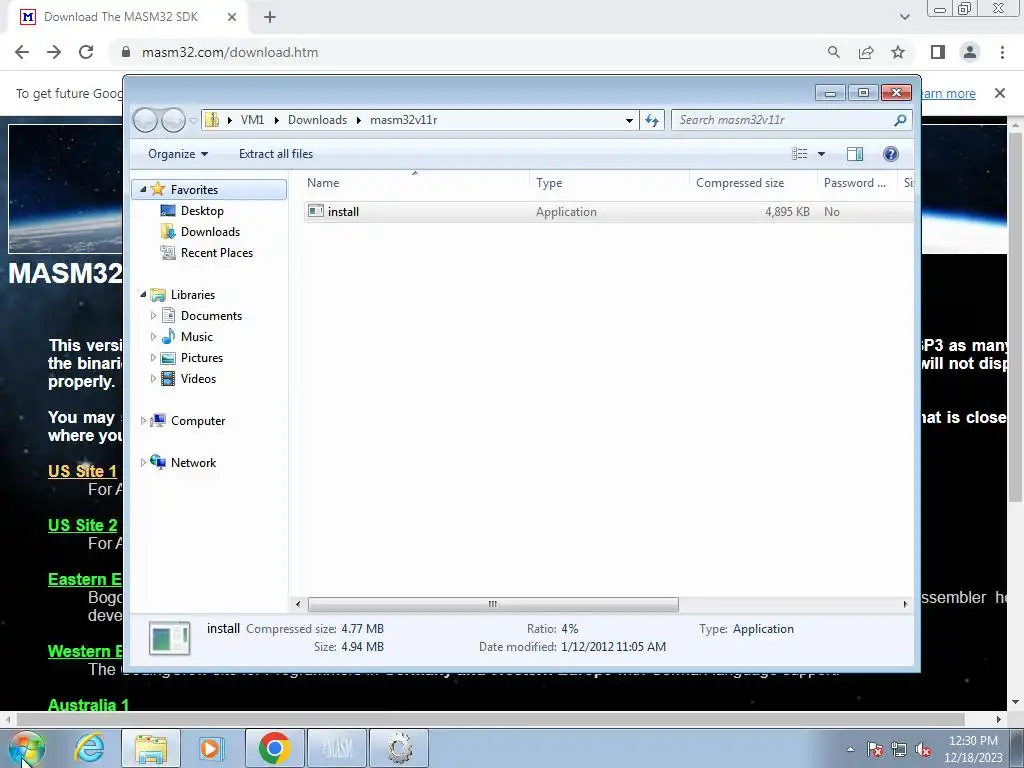The height and width of the screenshot is (768, 1024).
Task: Open Downloads in Favorites
Action: point(210,232)
